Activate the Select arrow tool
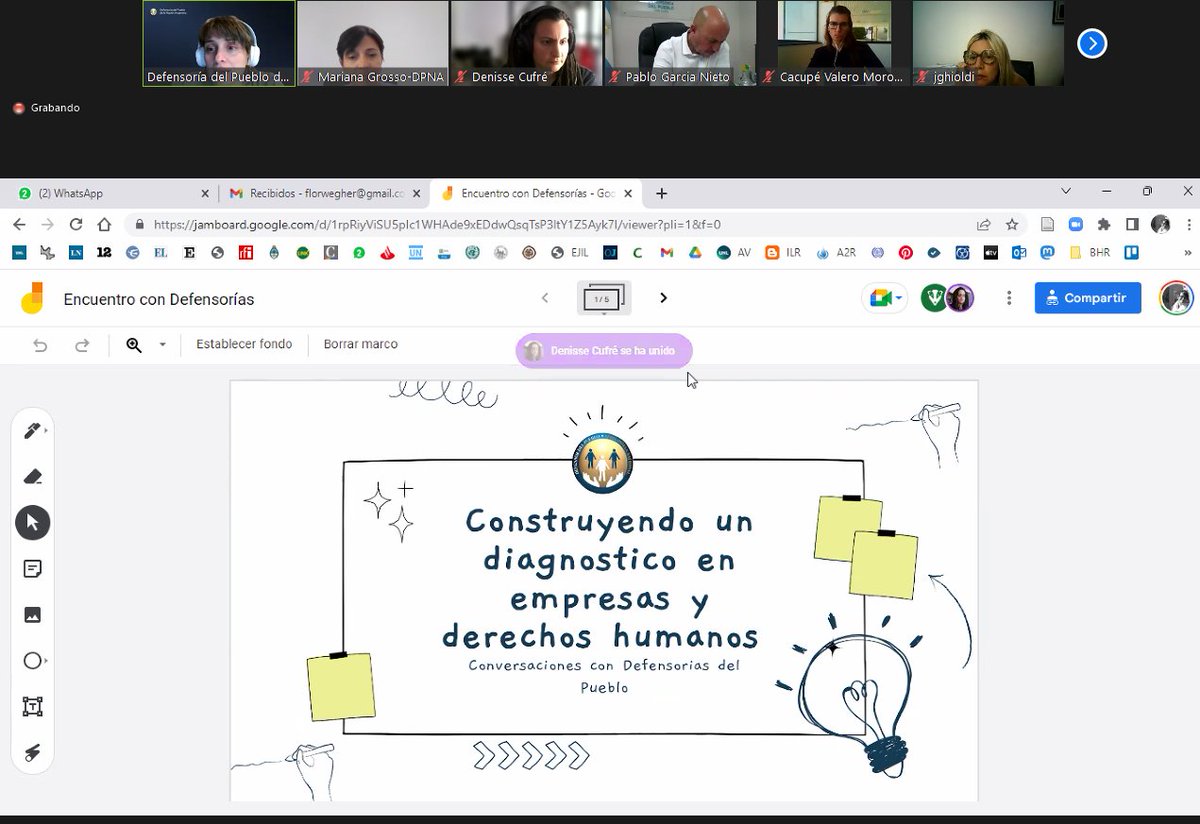The width and height of the screenshot is (1200, 824). point(33,522)
